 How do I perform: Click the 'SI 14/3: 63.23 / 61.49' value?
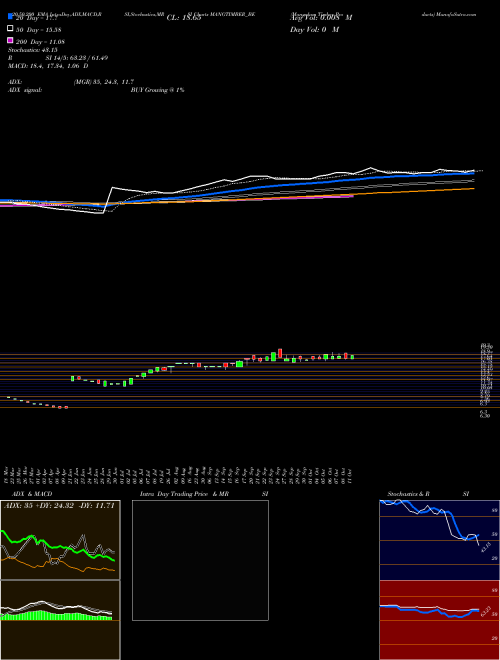[x=77, y=58]
